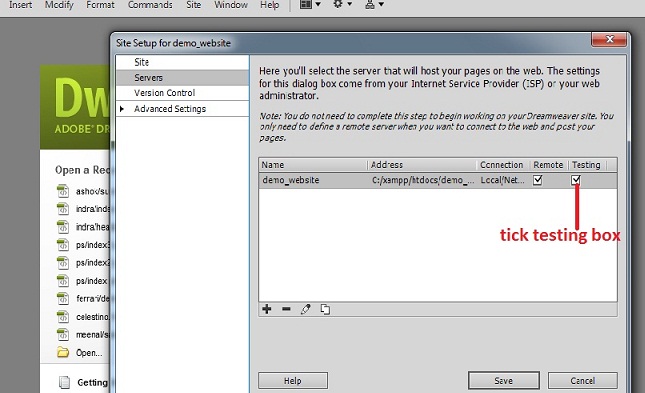Open recent file starting with ashok

pyautogui.click(x=93, y=191)
